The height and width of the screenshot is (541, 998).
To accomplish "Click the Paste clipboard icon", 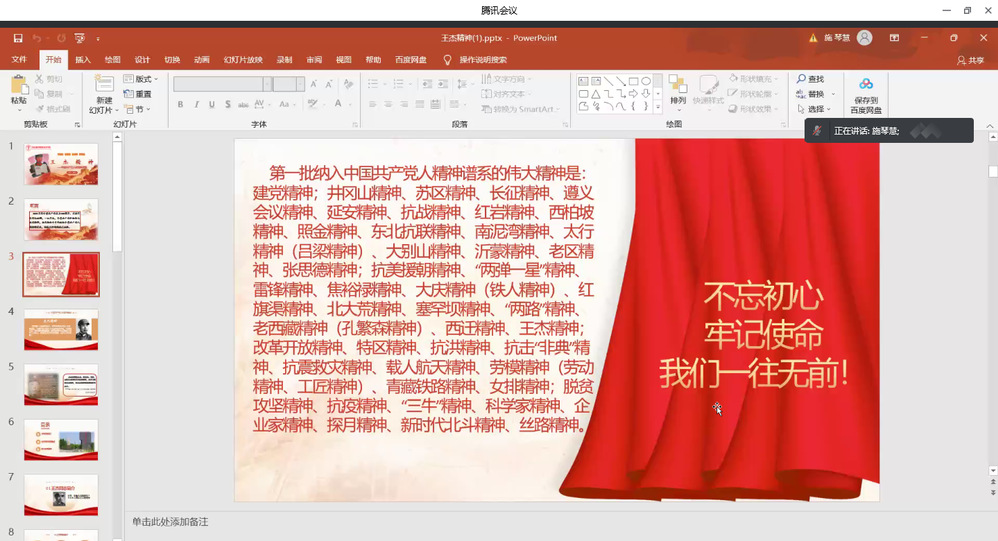I will tap(18, 87).
